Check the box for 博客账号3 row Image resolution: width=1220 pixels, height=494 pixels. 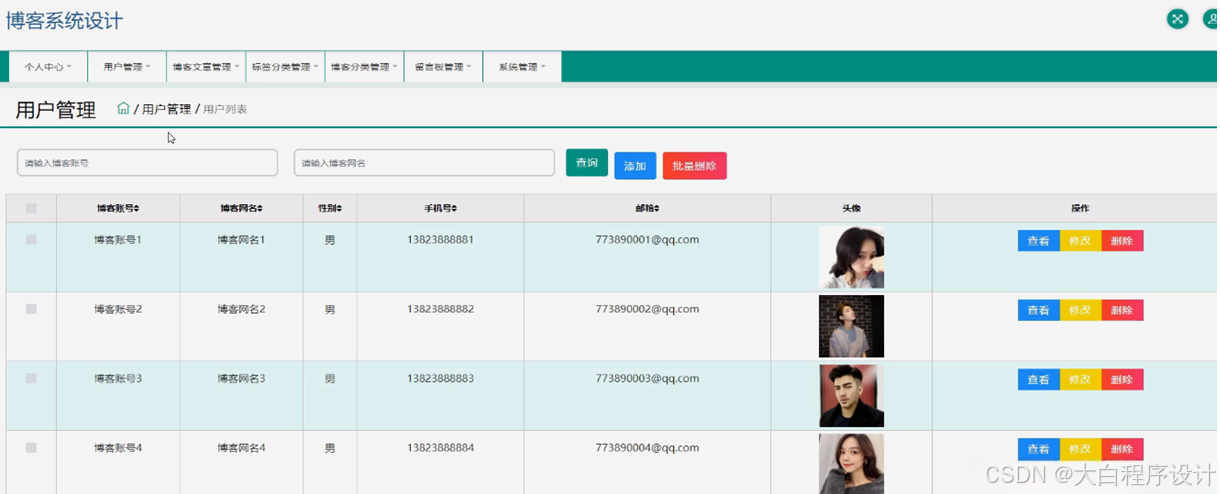[31, 378]
